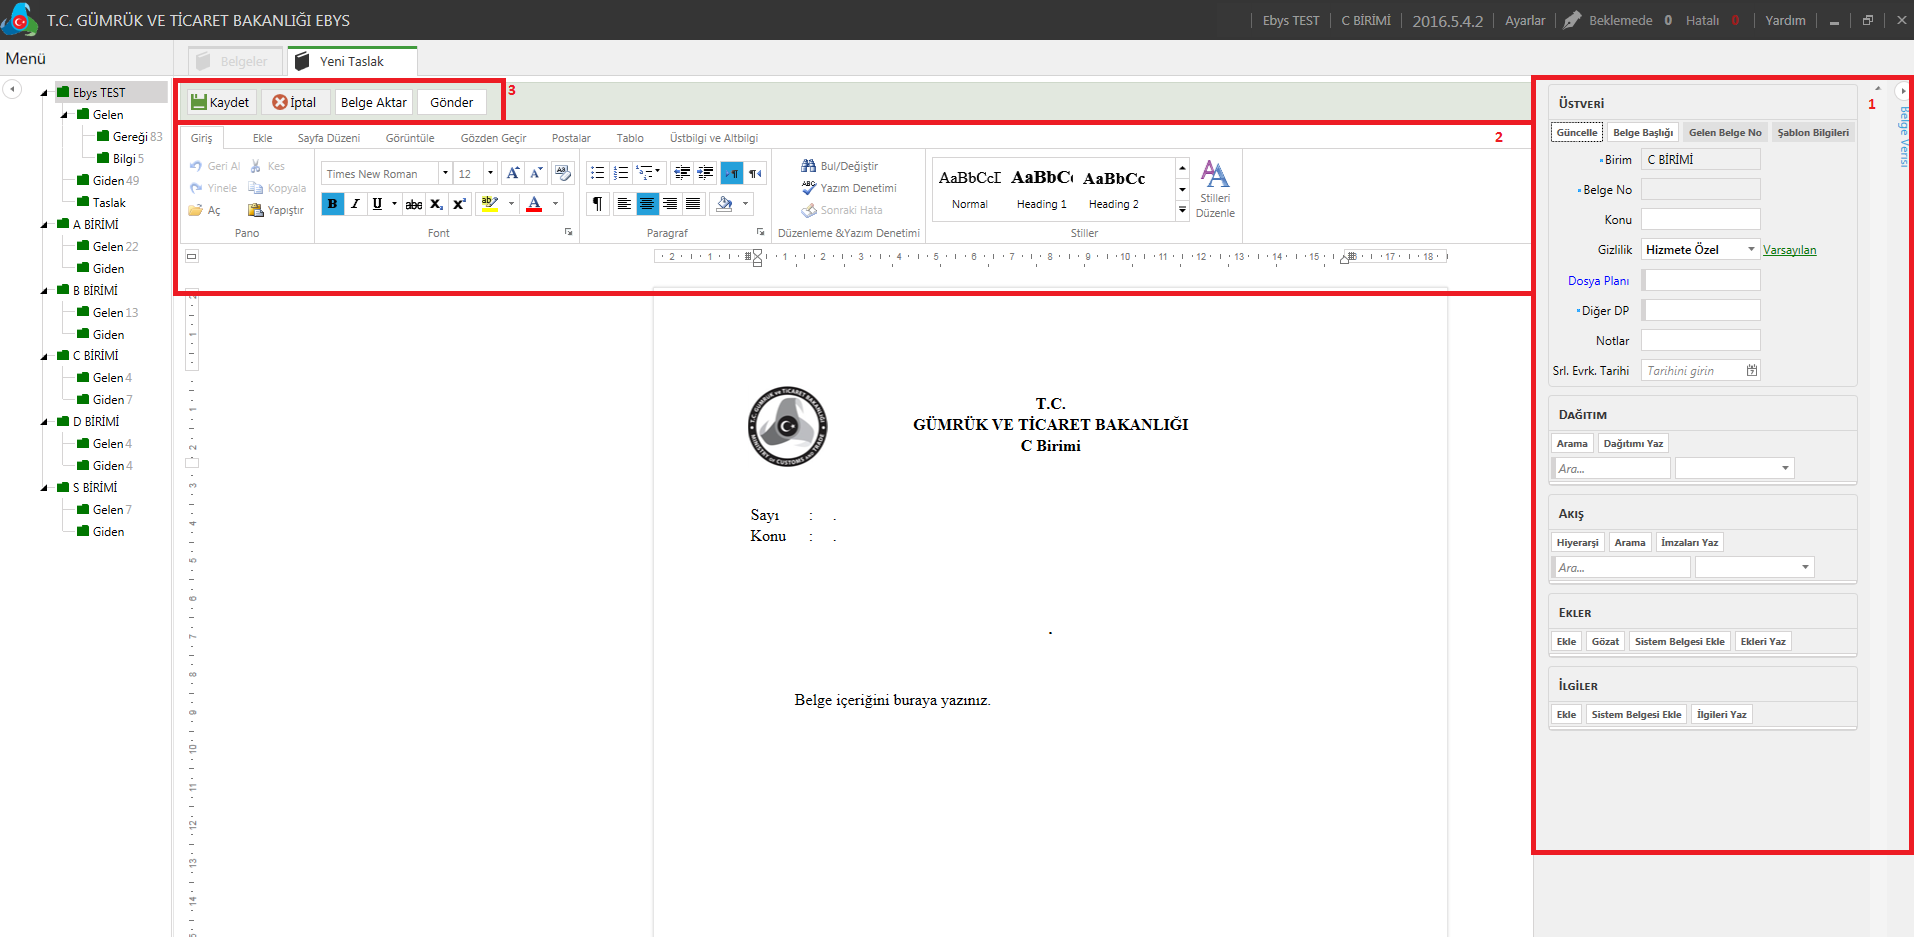Viewport: 1914px width, 937px height.
Task: Collapse the right Belge Verisi panel arrow
Action: click(1902, 91)
